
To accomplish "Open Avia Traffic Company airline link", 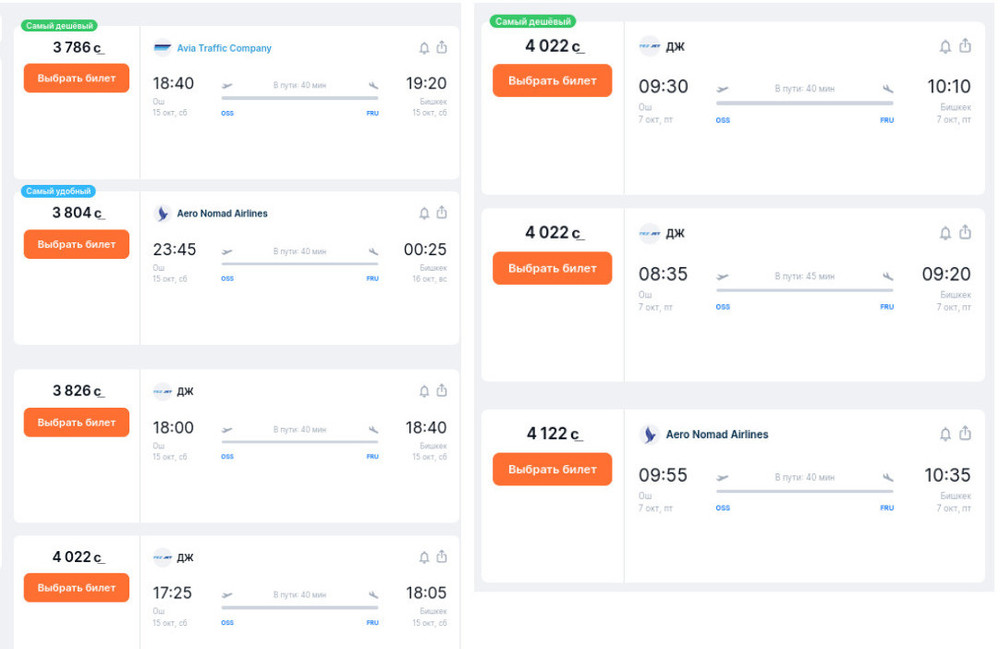I will coord(224,48).
